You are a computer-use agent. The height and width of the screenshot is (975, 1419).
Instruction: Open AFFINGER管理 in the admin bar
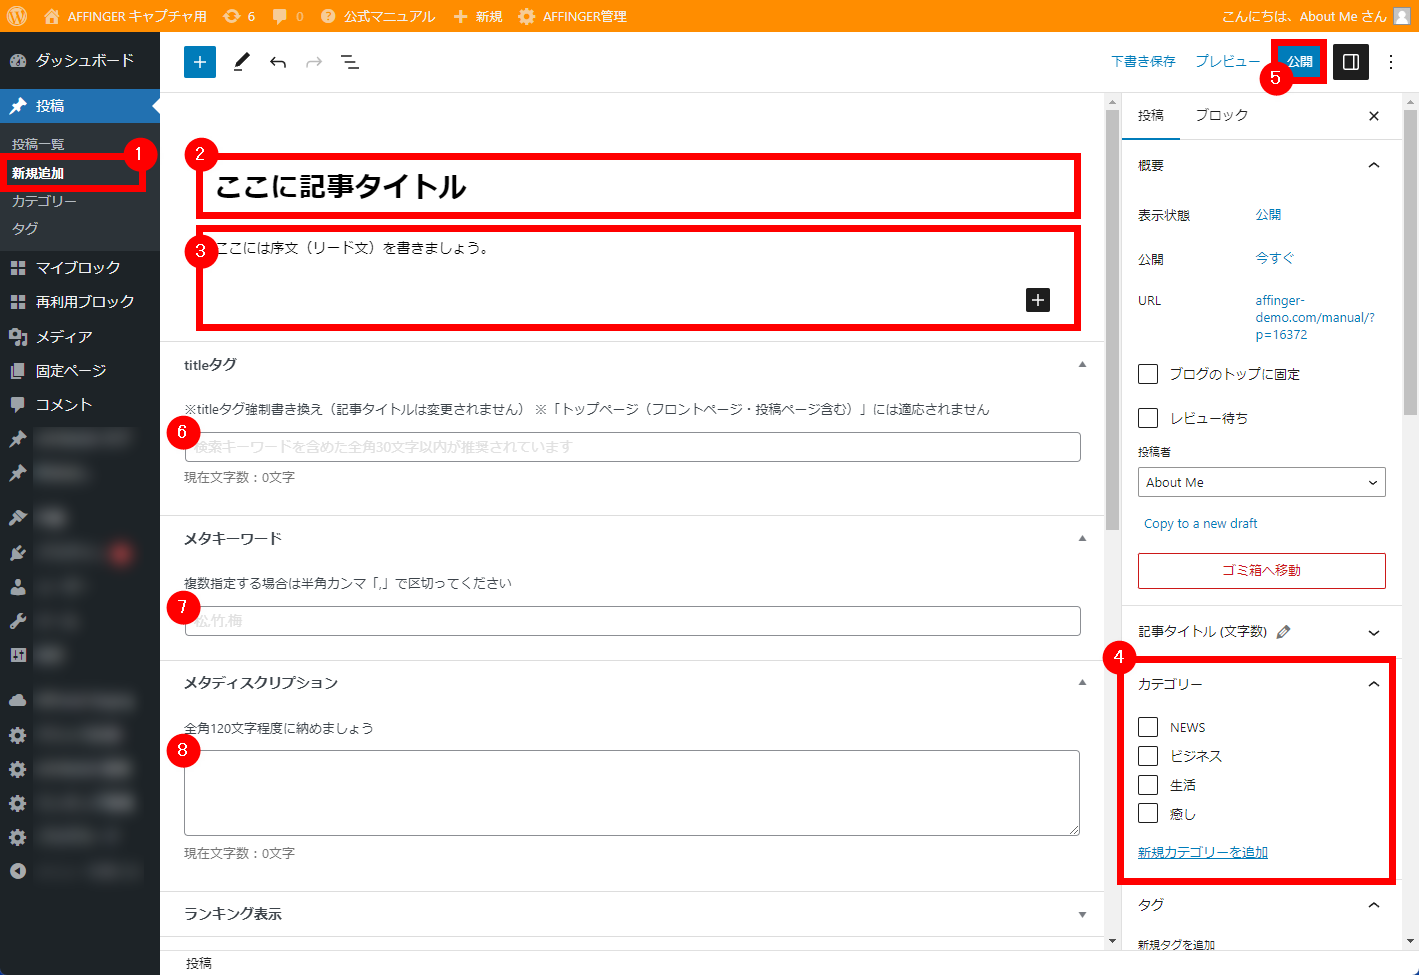[572, 16]
